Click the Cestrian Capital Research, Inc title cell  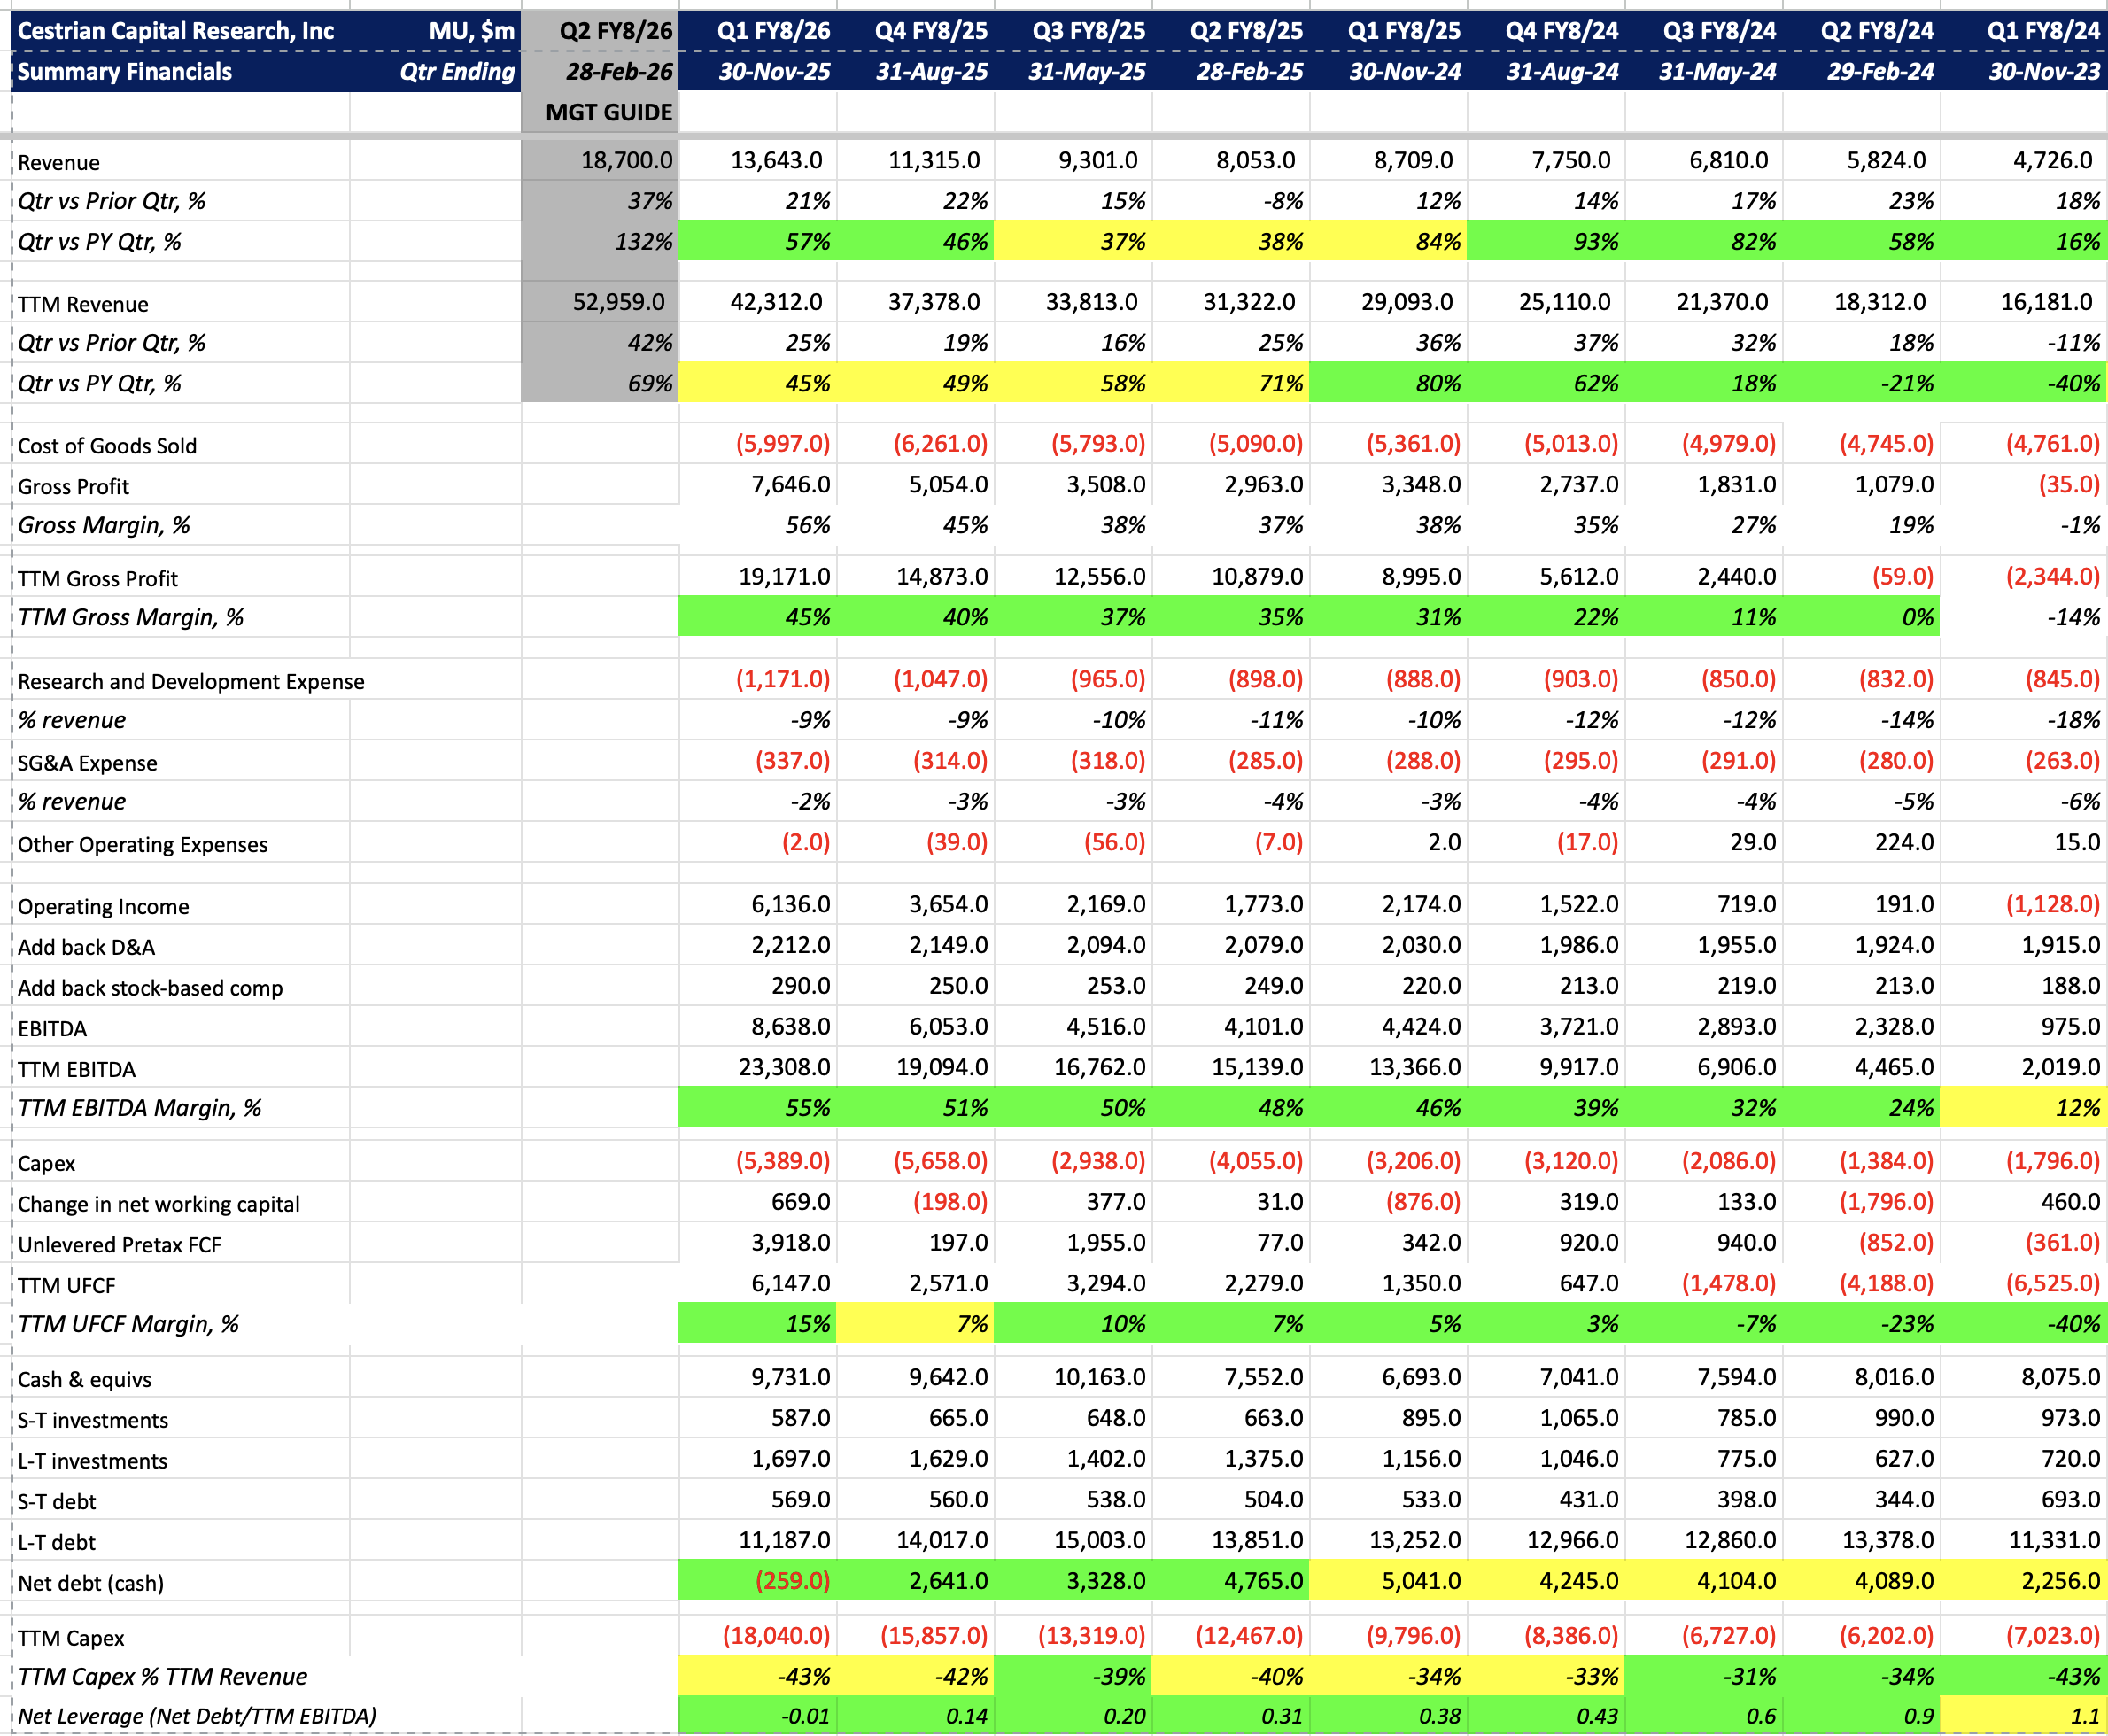click(176, 31)
